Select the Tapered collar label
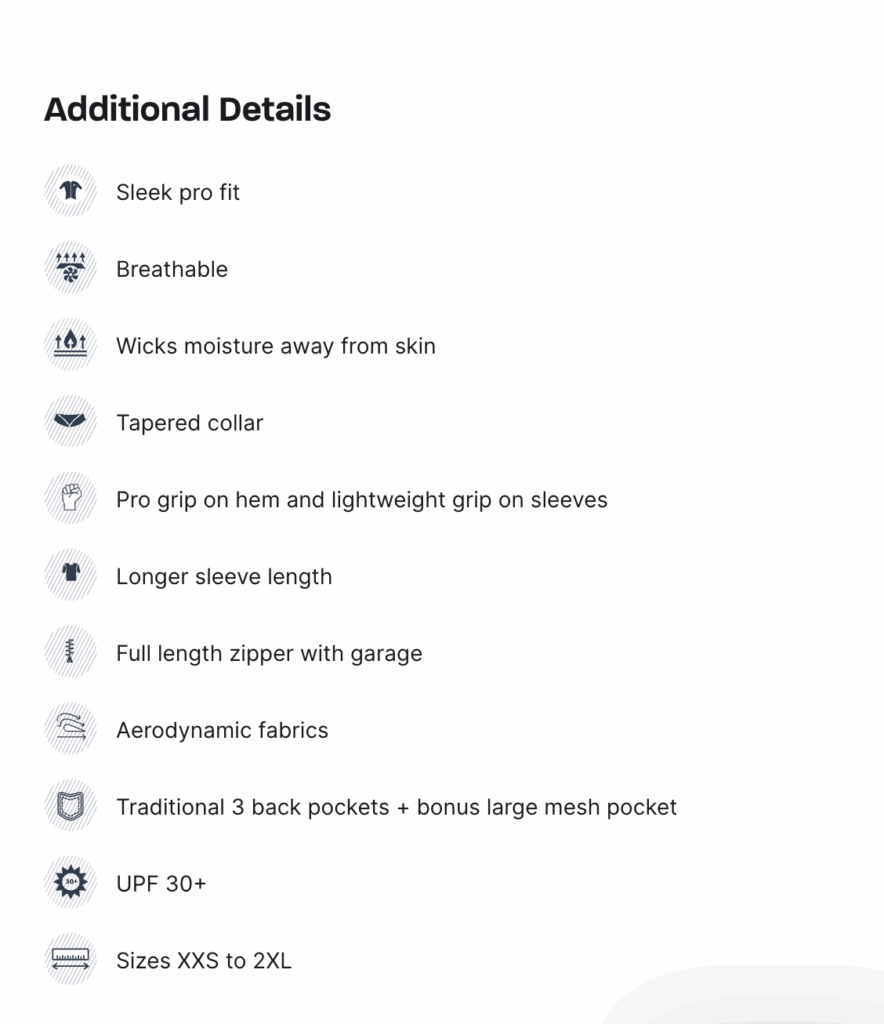Image resolution: width=884 pixels, height=1024 pixels. 189,423
